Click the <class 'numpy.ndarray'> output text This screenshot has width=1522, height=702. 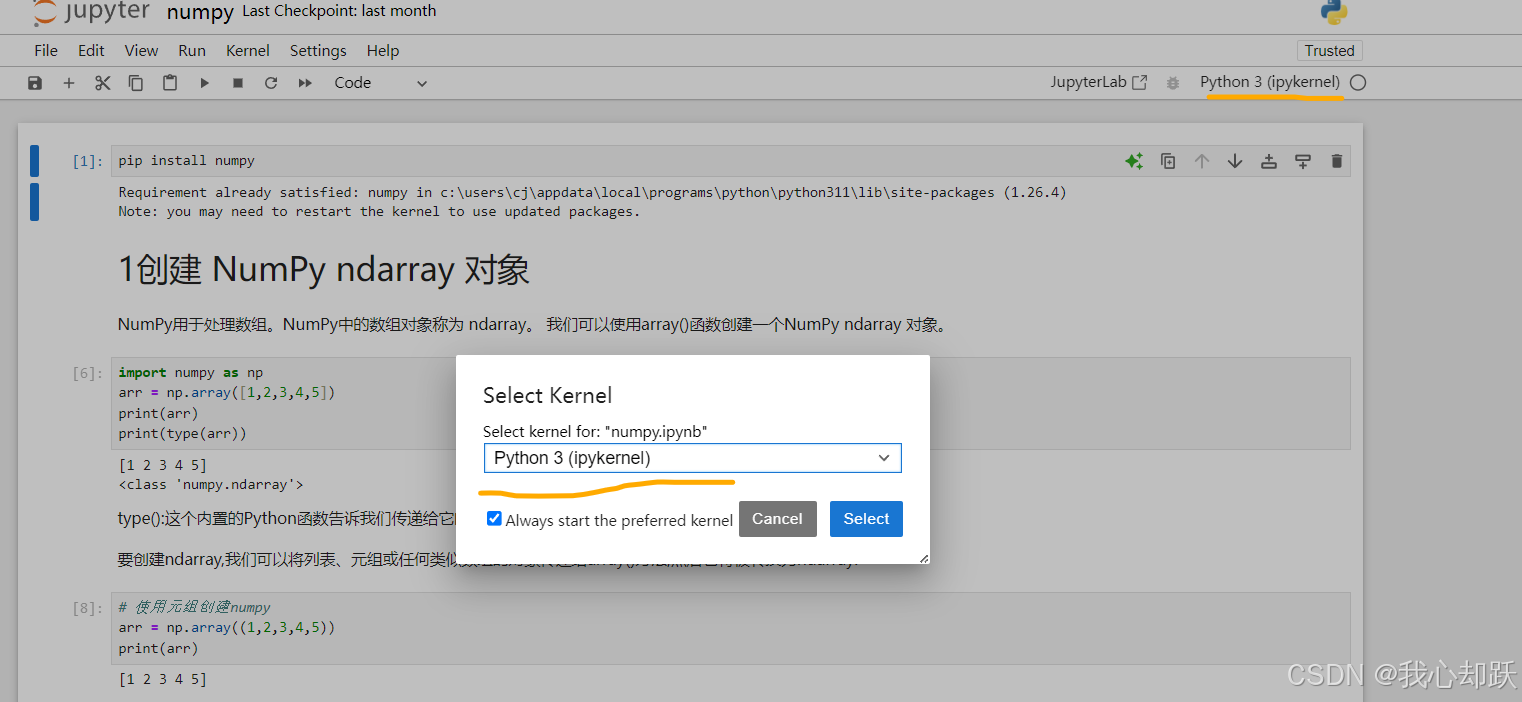(211, 485)
